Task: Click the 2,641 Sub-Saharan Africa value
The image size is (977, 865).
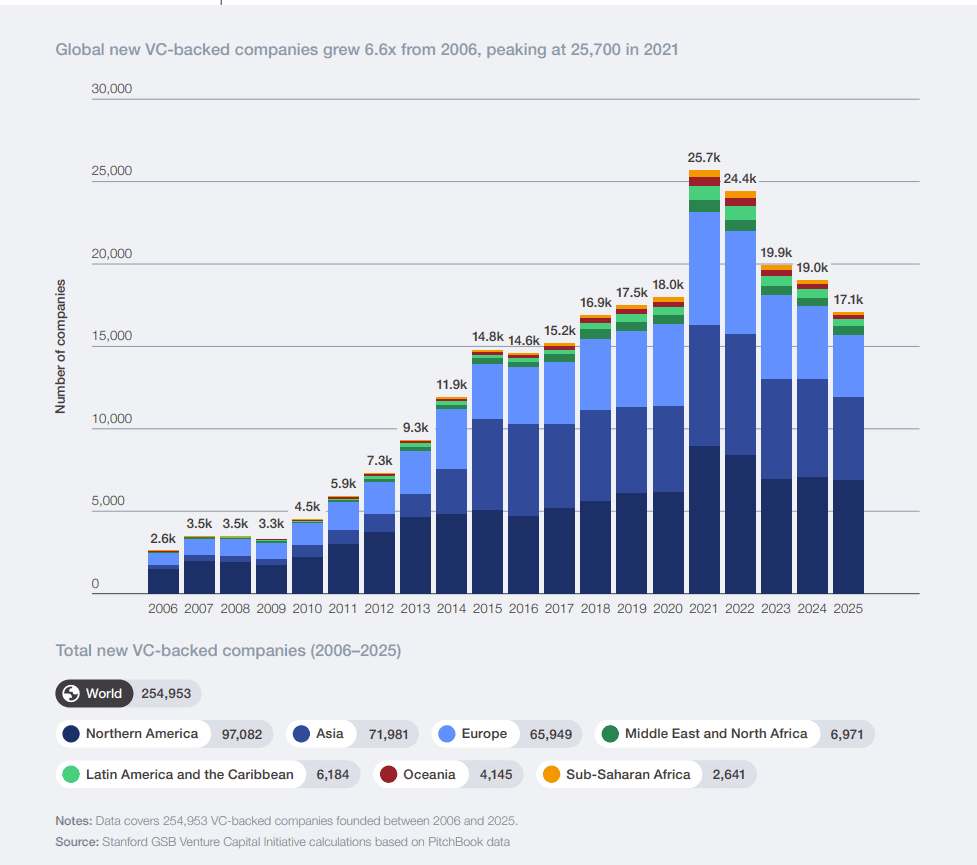Action: coord(728,775)
